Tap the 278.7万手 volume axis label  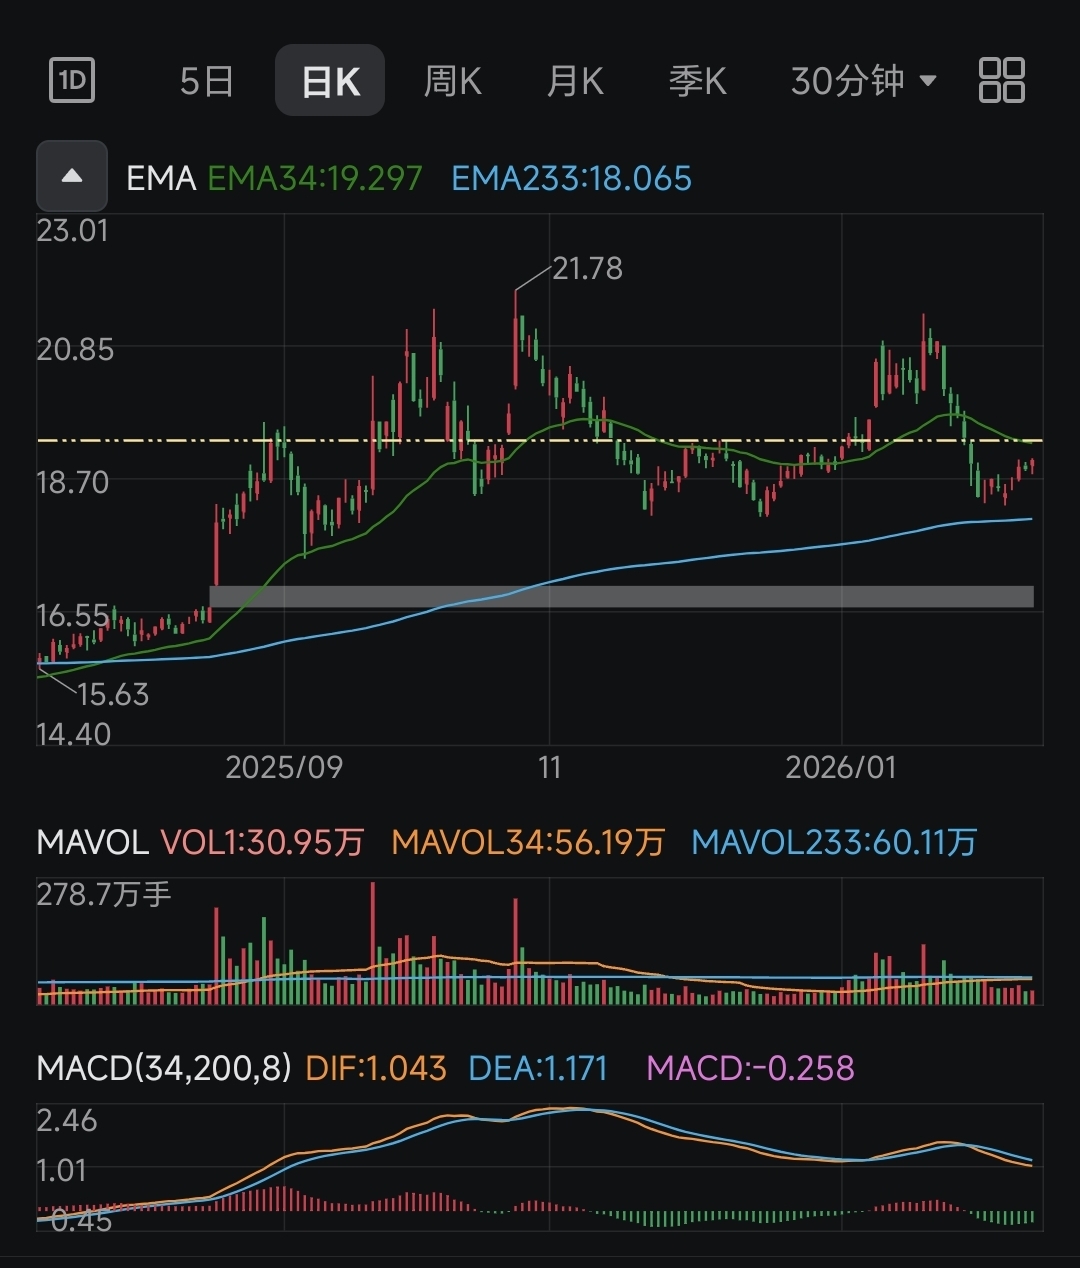click(x=104, y=894)
